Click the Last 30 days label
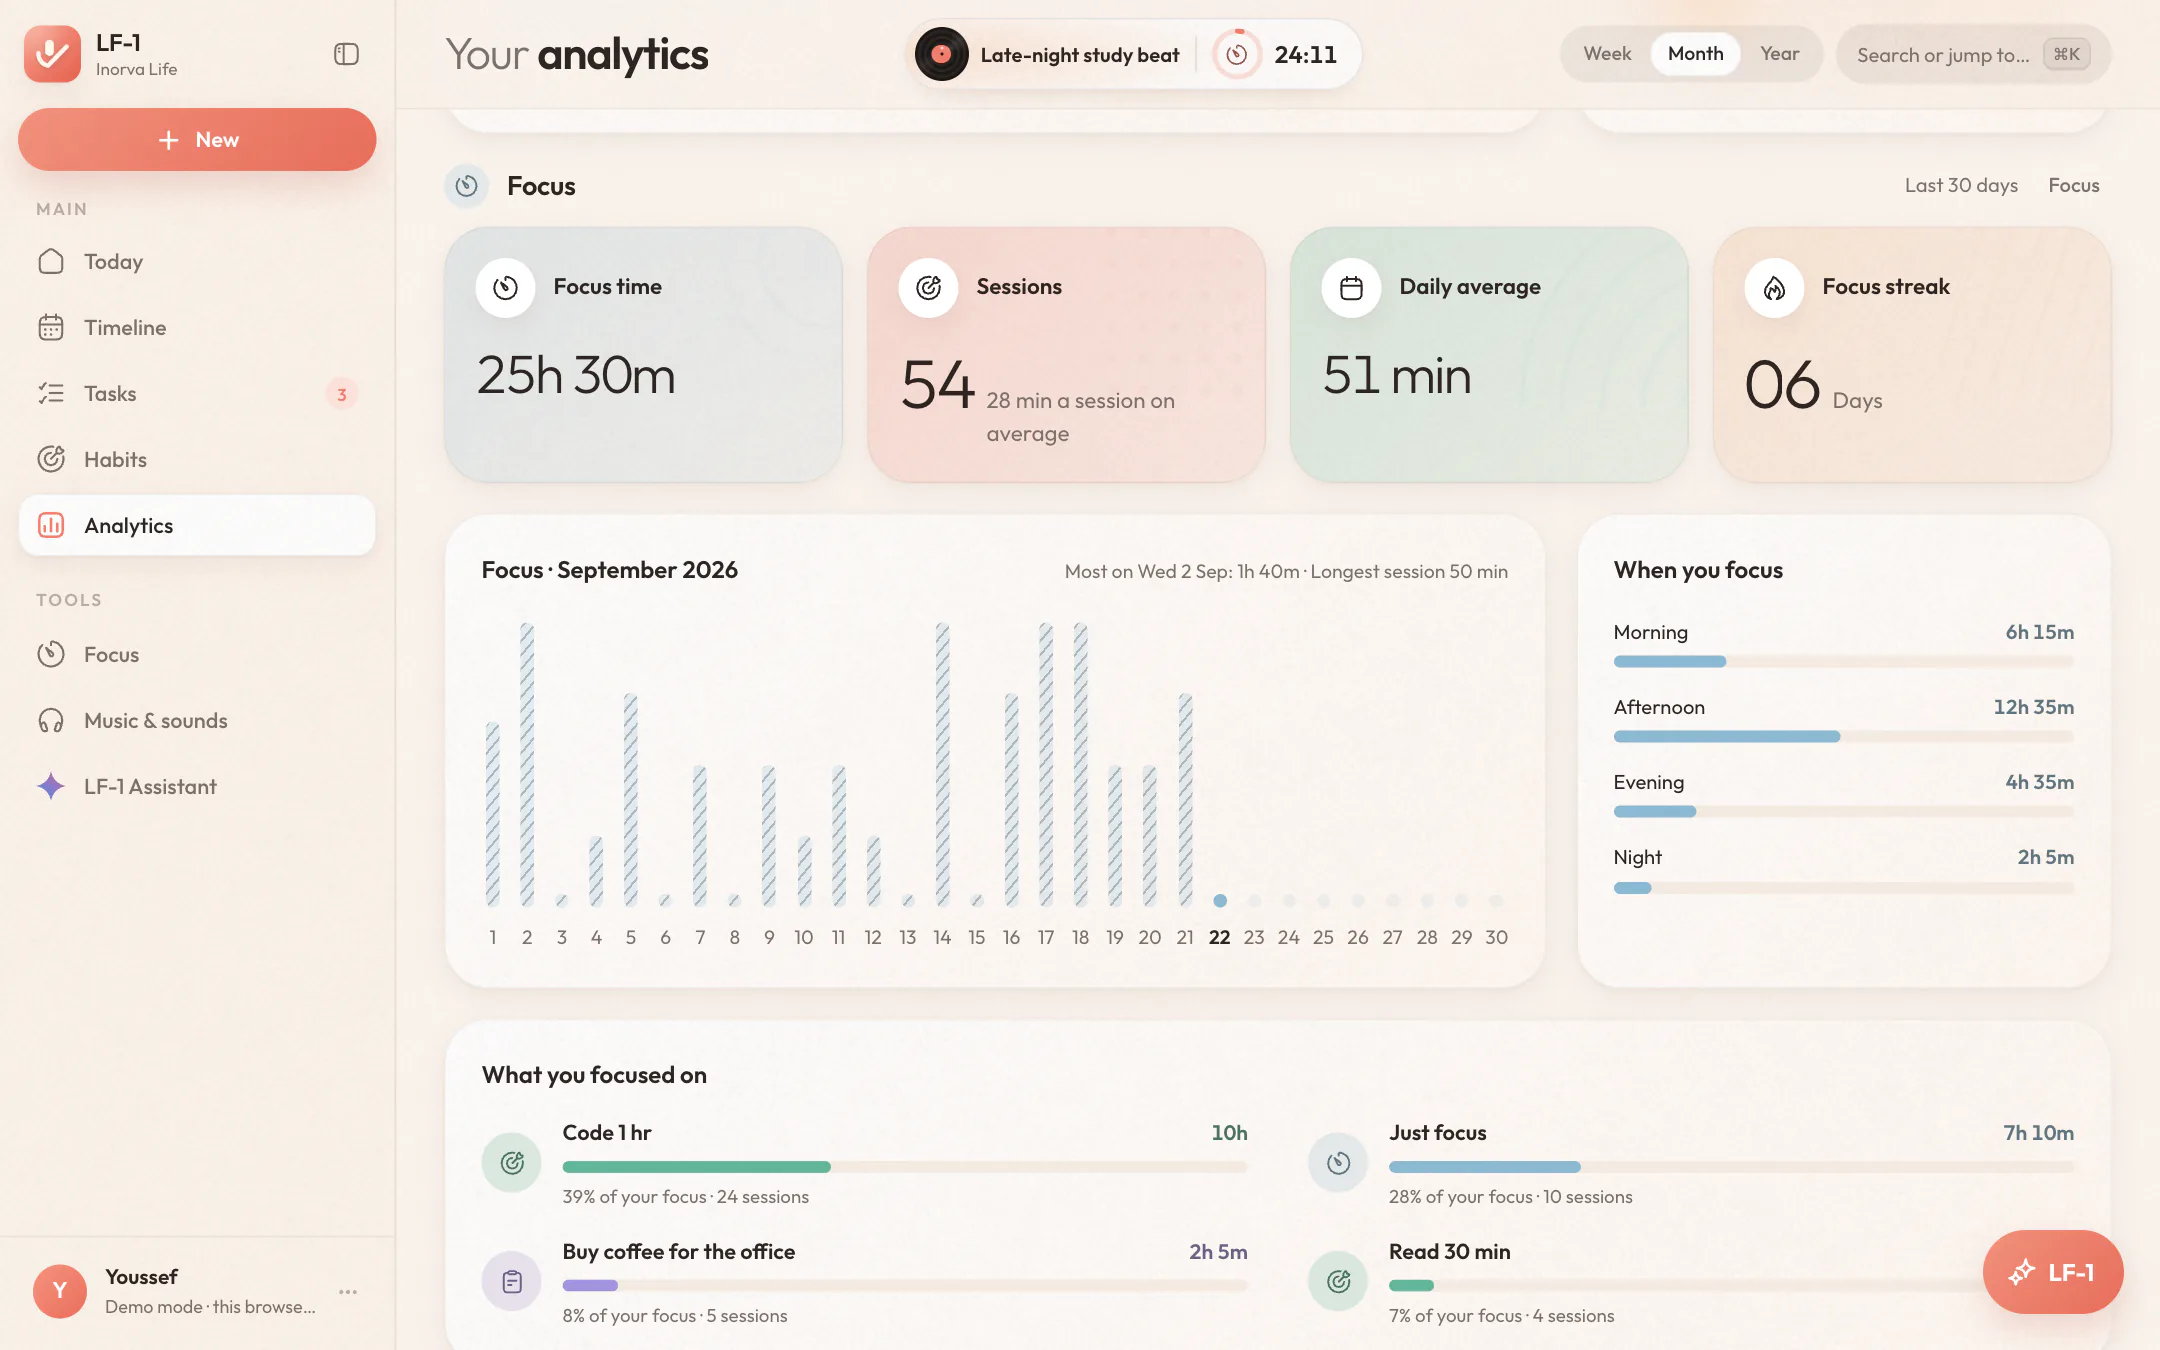The width and height of the screenshot is (2160, 1350). pos(1961,186)
